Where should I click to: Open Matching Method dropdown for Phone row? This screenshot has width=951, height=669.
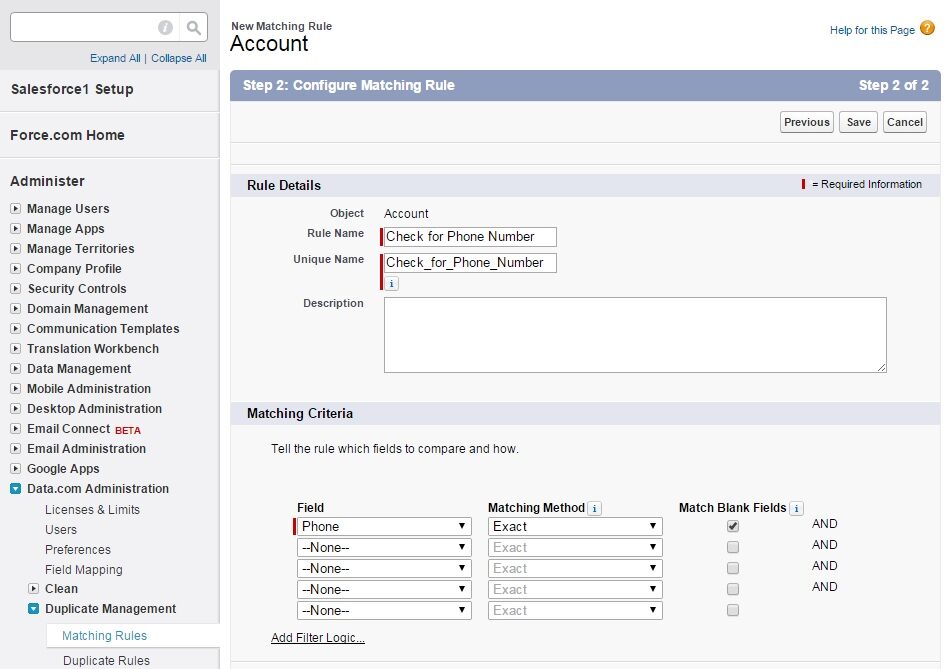point(575,526)
